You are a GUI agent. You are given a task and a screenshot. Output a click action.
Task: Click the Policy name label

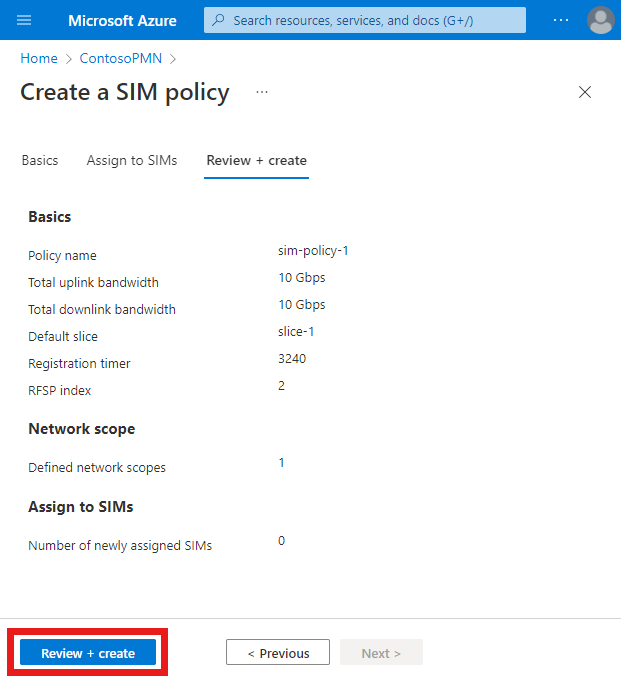tap(62, 256)
